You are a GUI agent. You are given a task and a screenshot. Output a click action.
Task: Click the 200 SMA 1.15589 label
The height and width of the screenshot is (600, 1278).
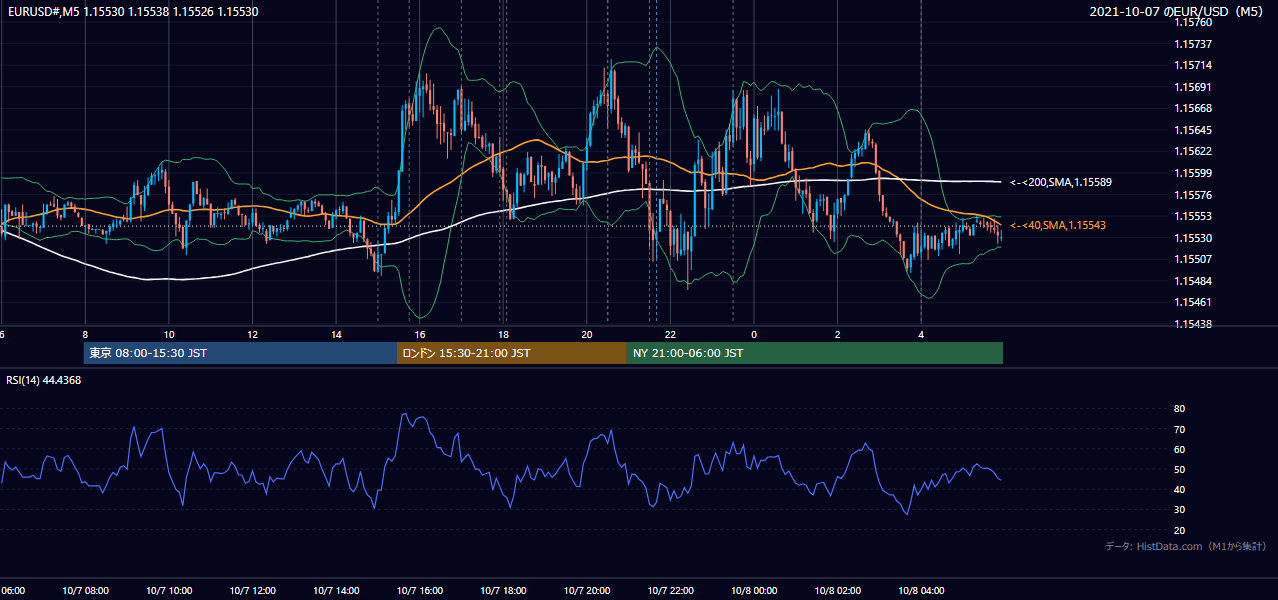pos(1061,183)
